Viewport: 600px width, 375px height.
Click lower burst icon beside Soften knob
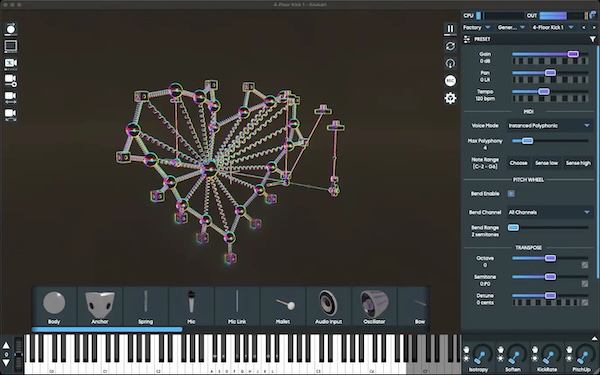(501, 359)
